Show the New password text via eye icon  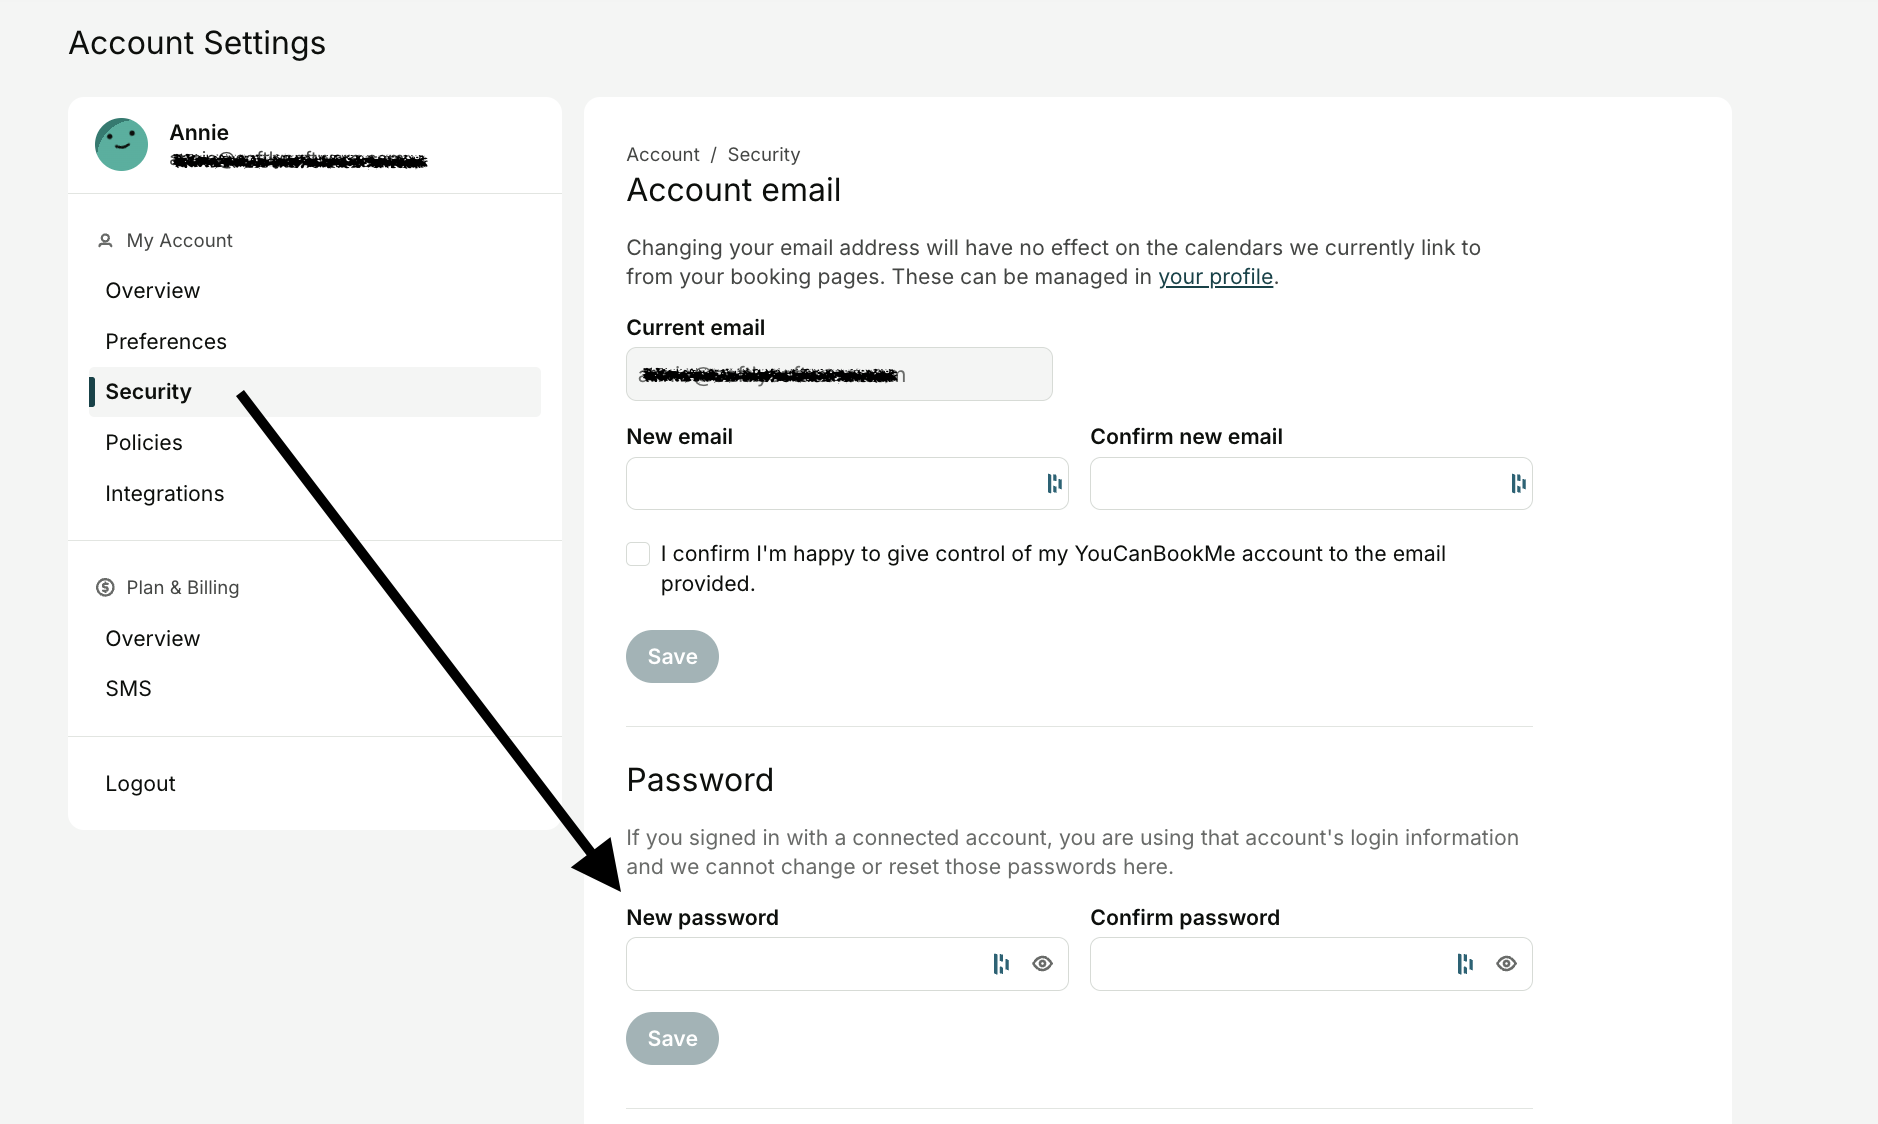[x=1042, y=964]
